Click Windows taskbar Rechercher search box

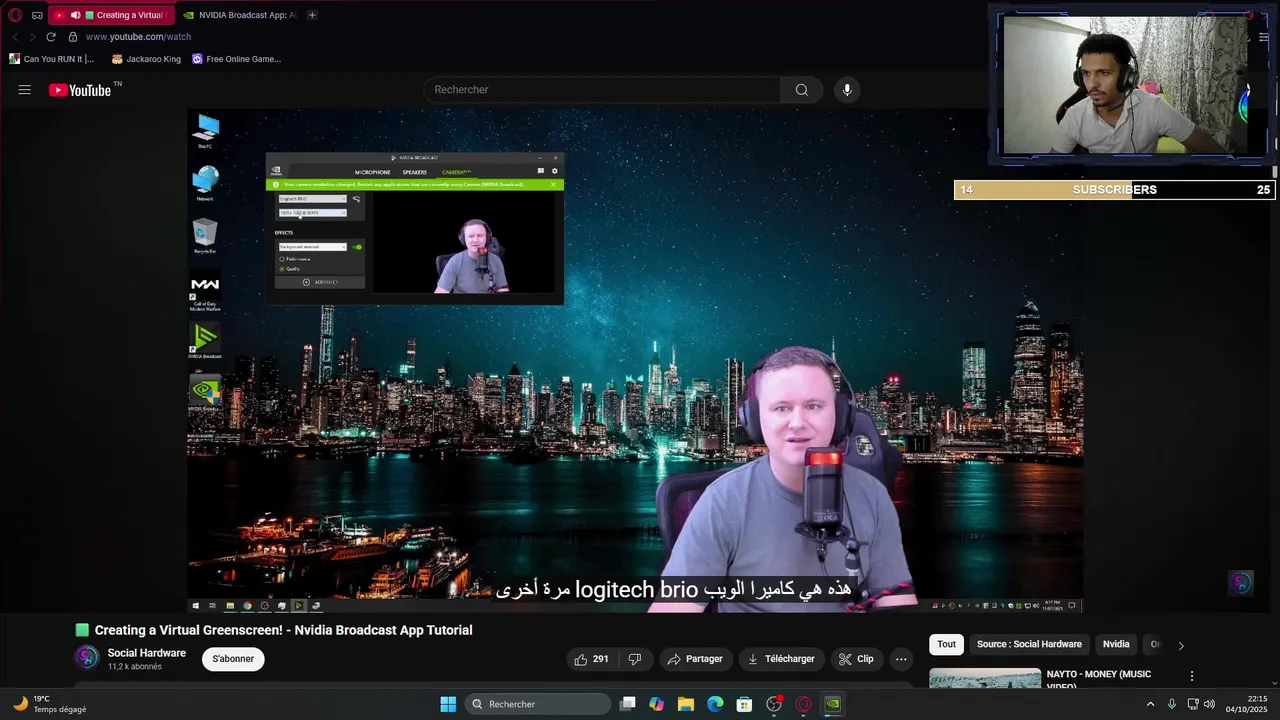538,704
